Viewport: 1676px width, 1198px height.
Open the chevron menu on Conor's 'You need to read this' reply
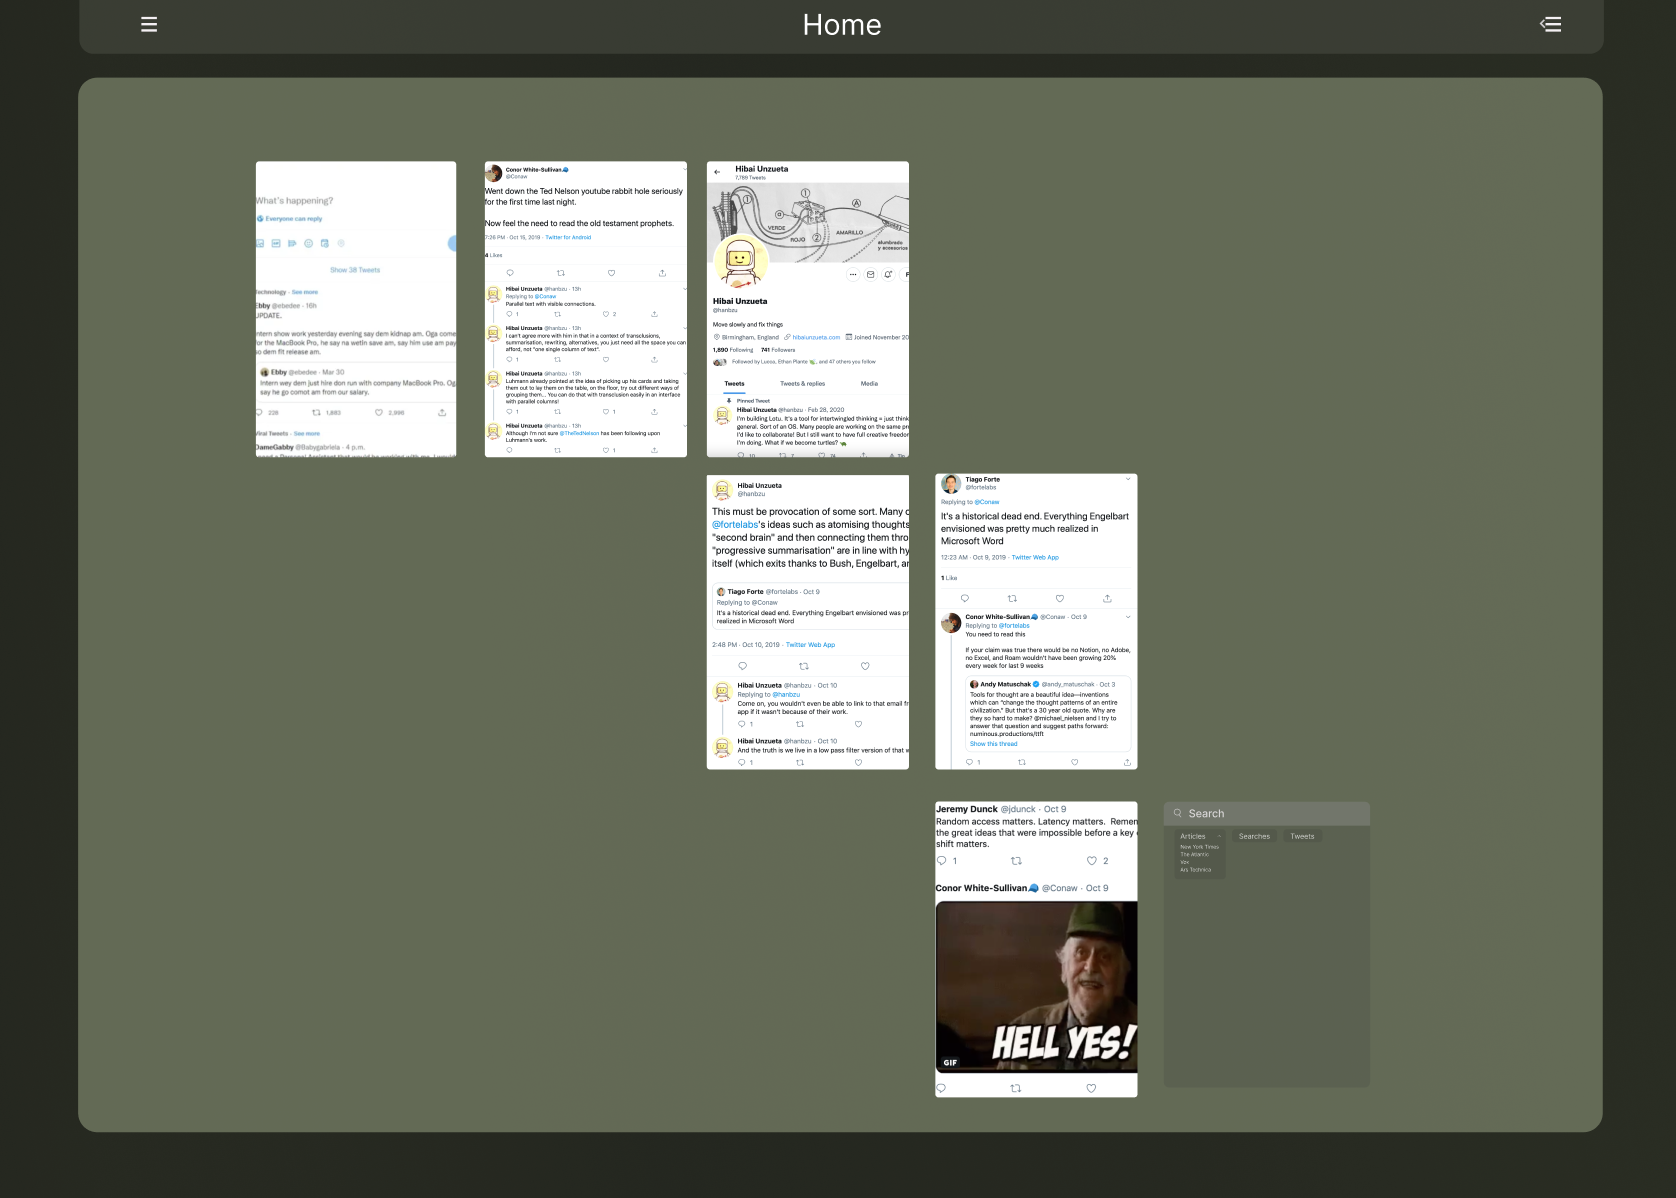[x=1128, y=617]
